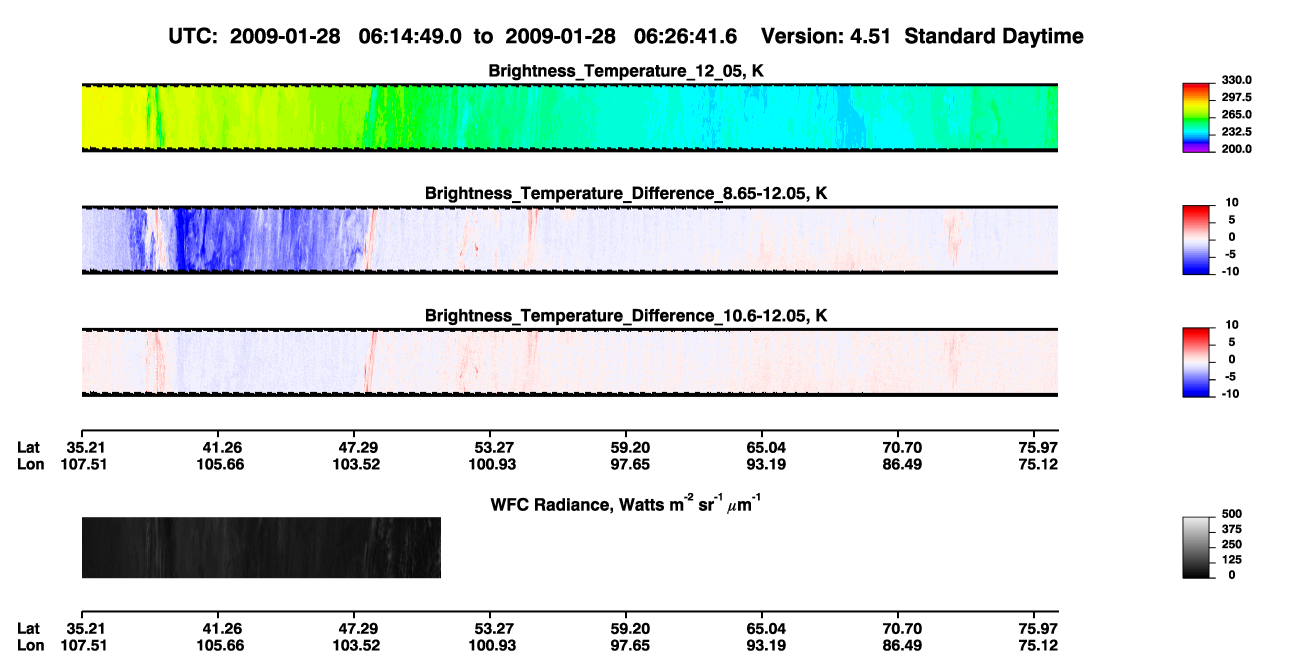The width and height of the screenshot is (1300, 667).
Task: Click the 'Brightness_Temperature_Difference_10.6-12.05, K' title
Action: 626,316
